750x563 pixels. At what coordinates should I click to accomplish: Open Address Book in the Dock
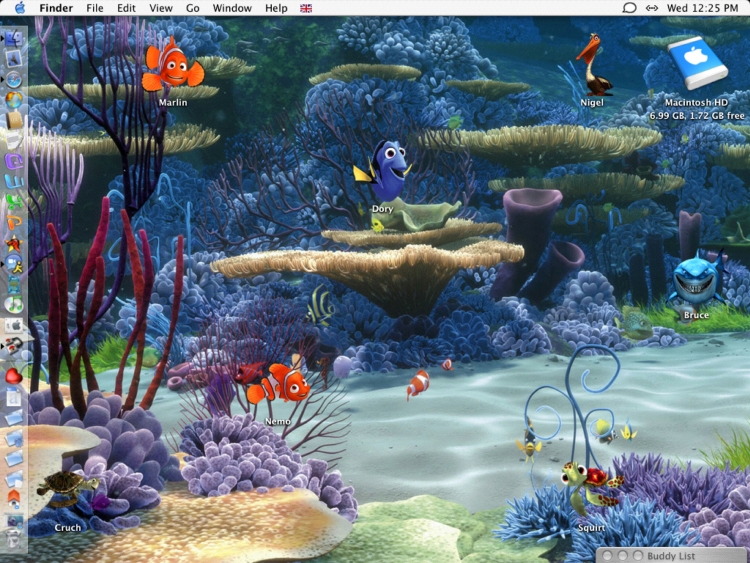tap(14, 120)
